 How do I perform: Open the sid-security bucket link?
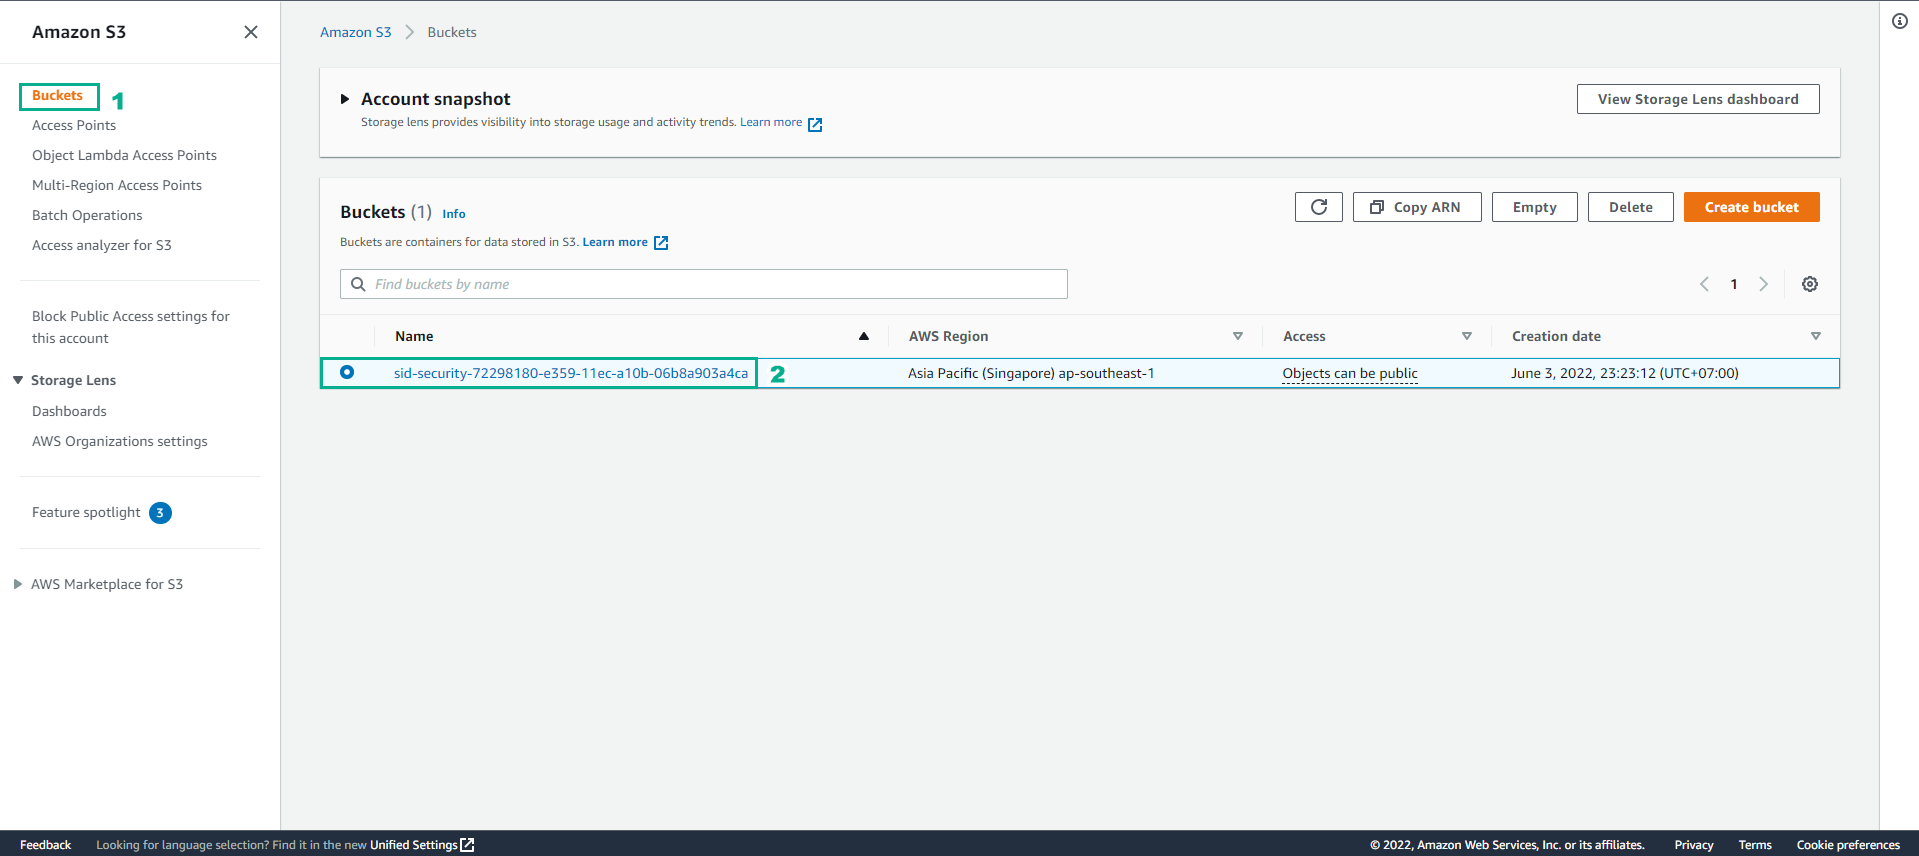[570, 373]
